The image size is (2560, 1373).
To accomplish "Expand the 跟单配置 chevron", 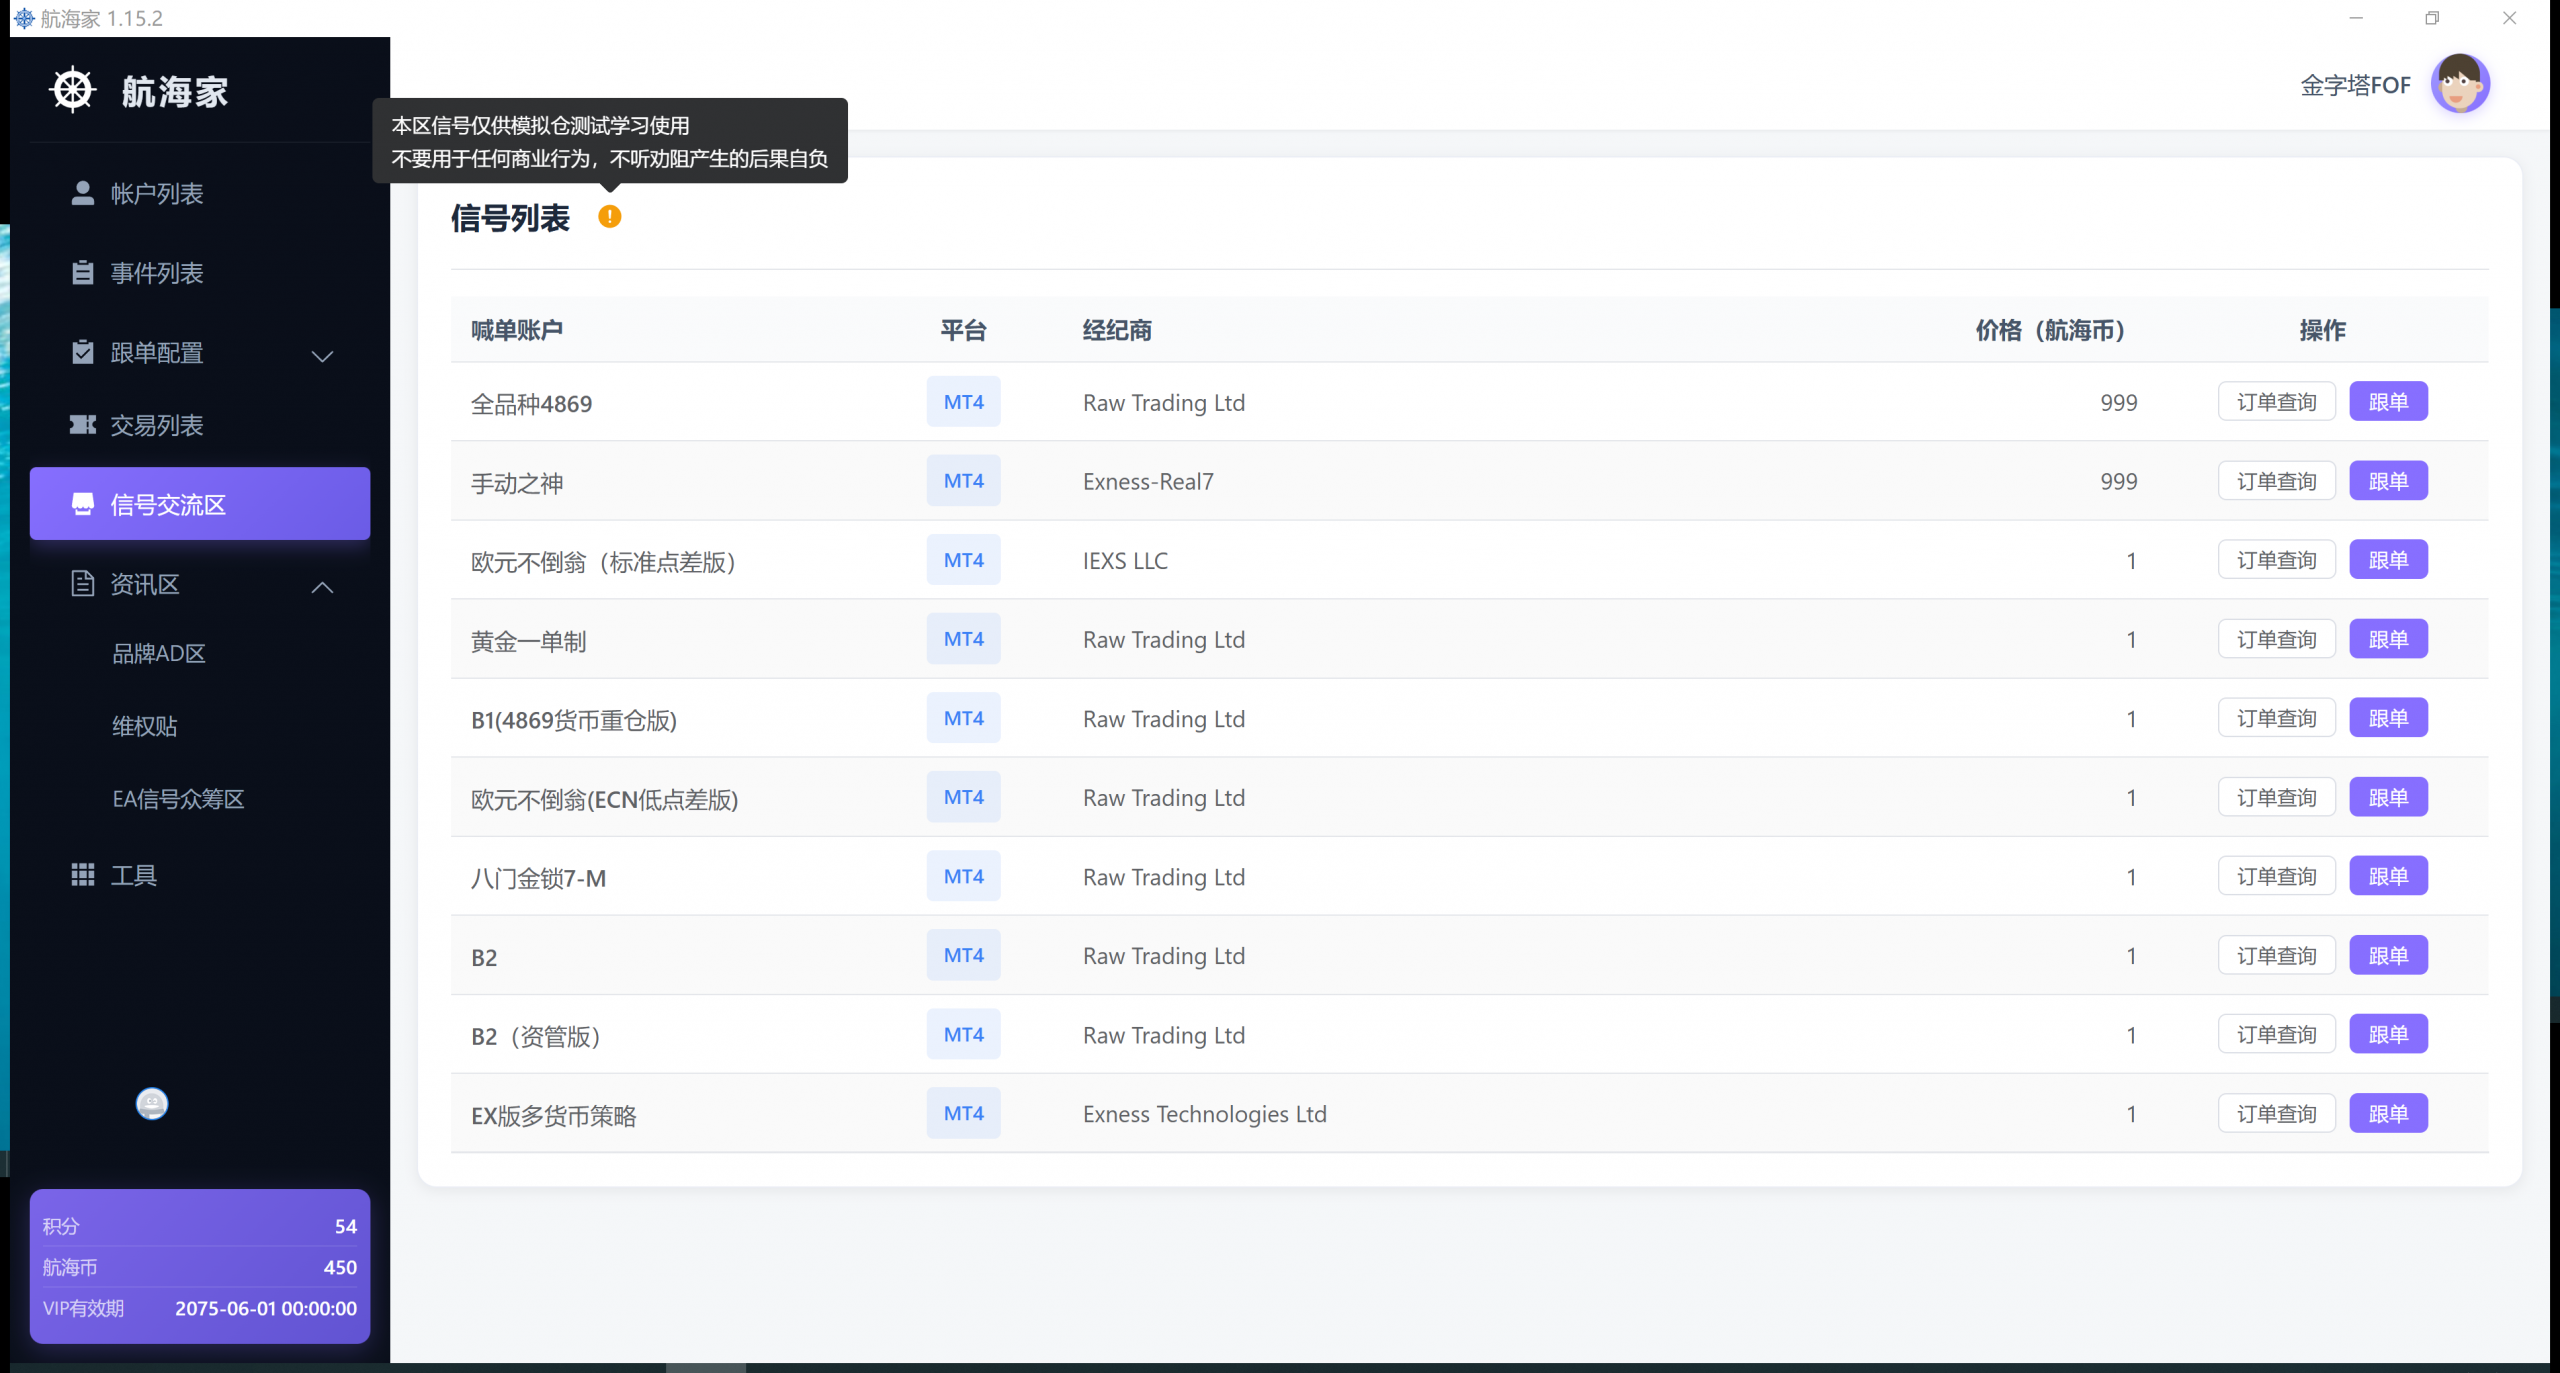I will (x=322, y=355).
